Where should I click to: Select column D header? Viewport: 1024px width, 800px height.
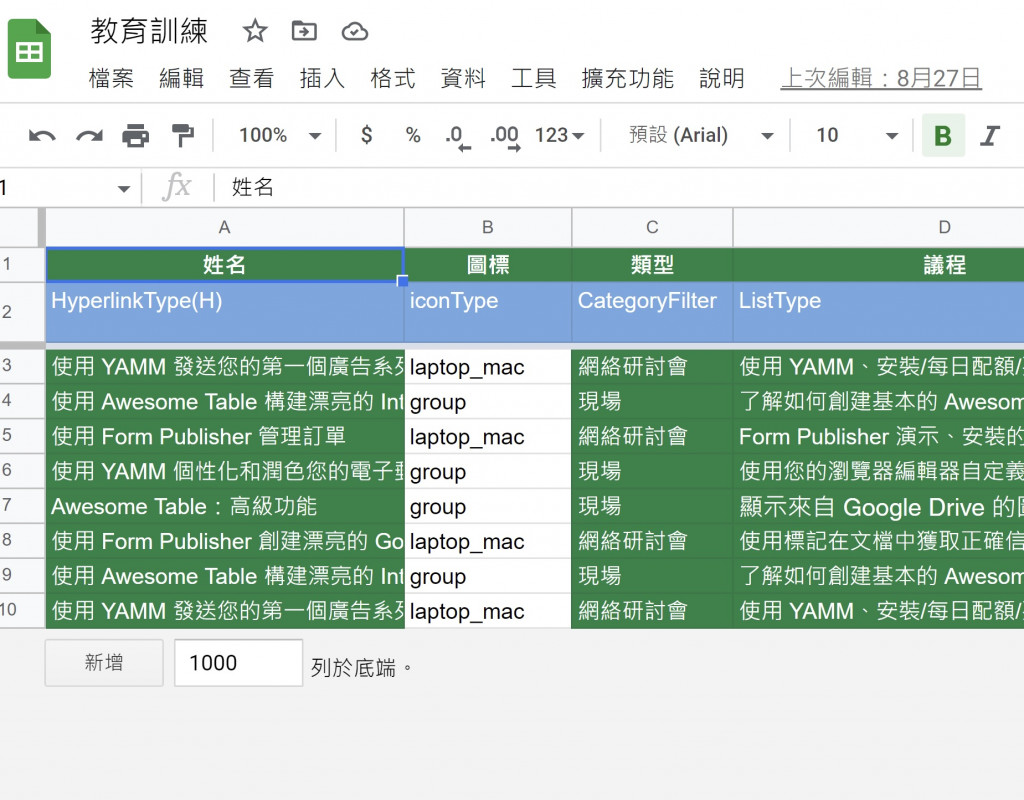pos(878,227)
